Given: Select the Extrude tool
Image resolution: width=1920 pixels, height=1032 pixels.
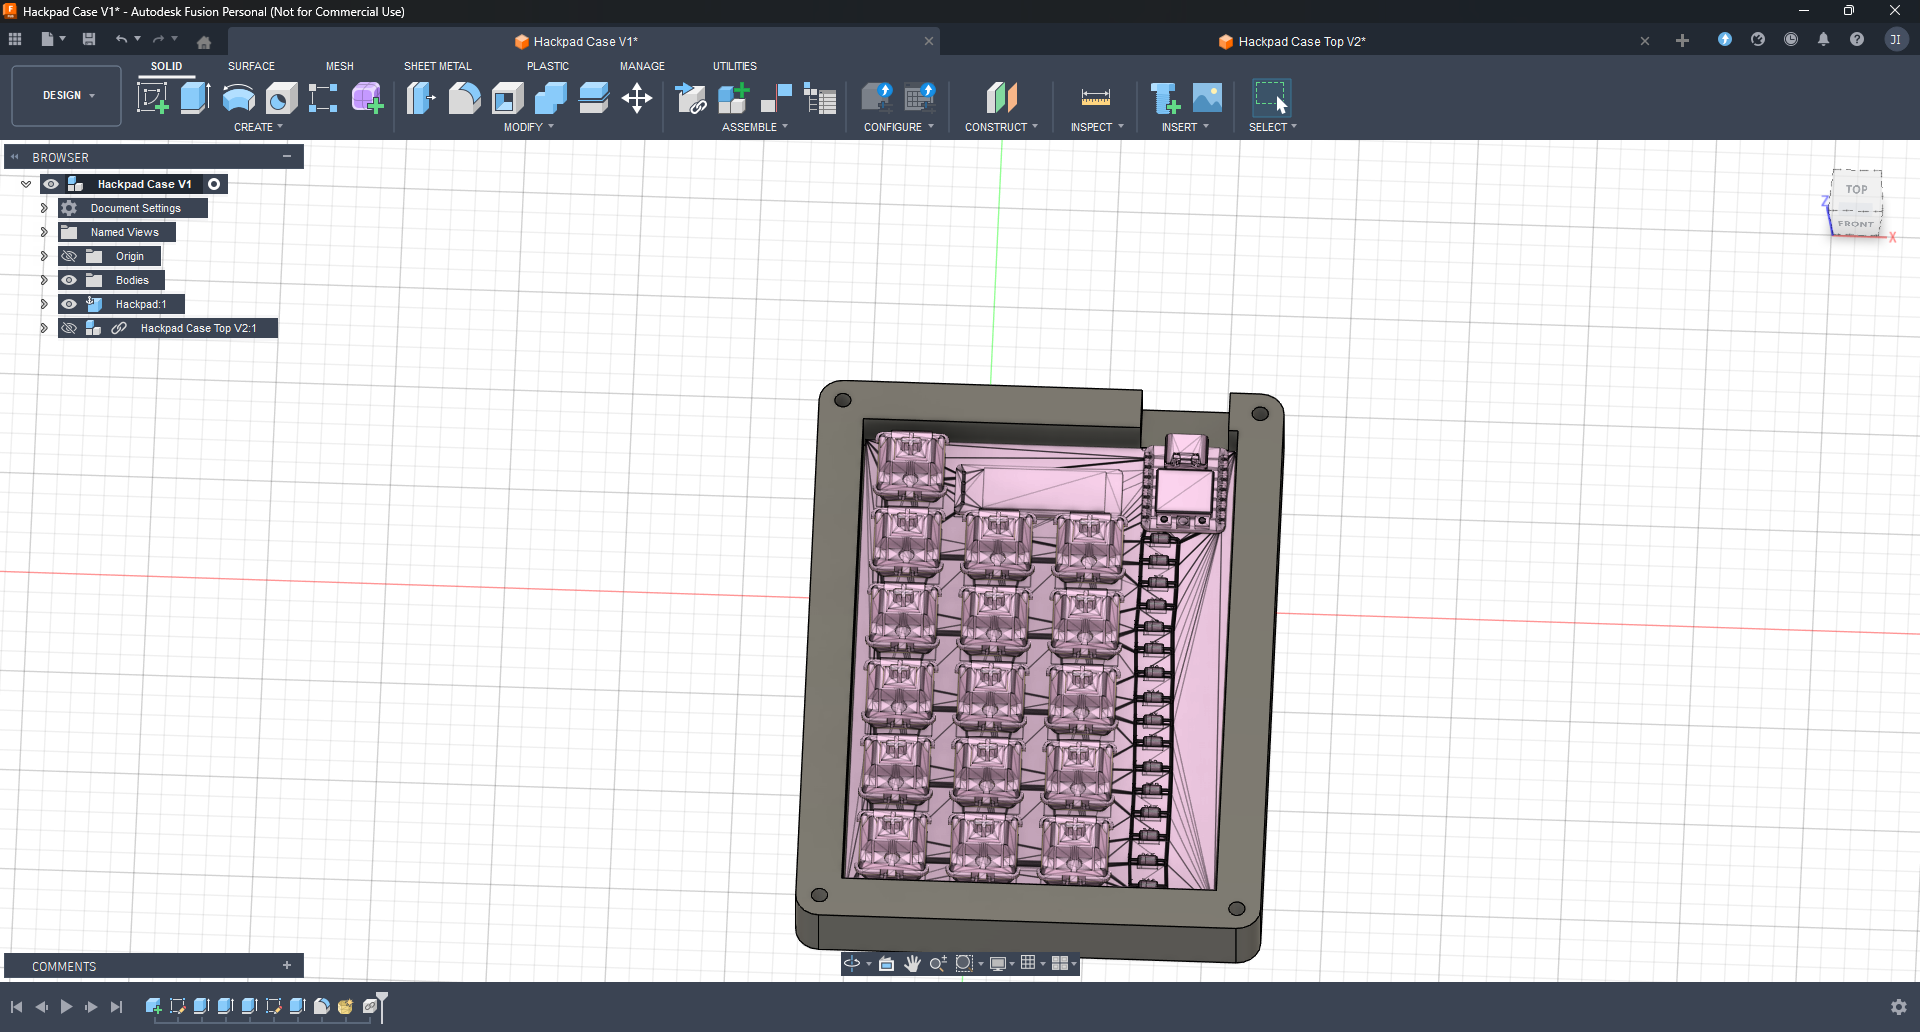Looking at the screenshot, I should click(195, 98).
